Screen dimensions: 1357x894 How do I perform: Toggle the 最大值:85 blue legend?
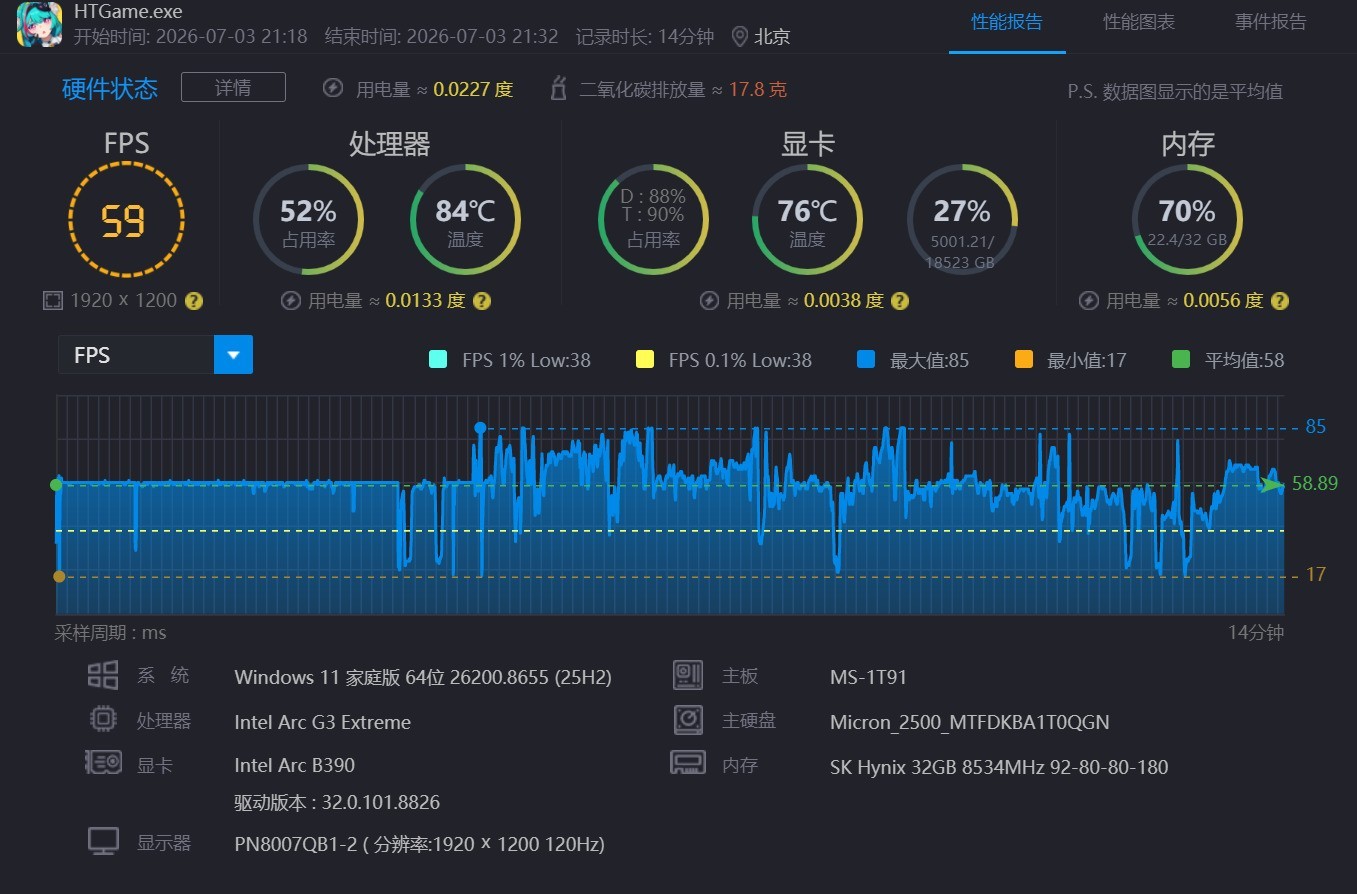tap(866, 360)
